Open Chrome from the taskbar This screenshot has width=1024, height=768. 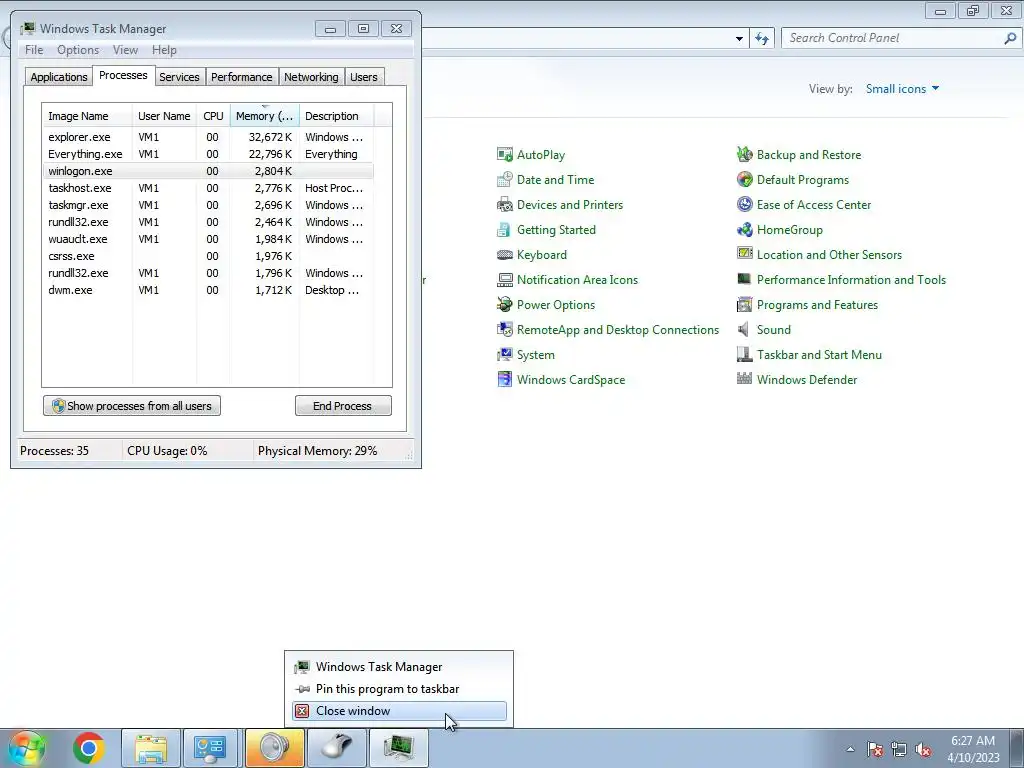pyautogui.click(x=89, y=748)
